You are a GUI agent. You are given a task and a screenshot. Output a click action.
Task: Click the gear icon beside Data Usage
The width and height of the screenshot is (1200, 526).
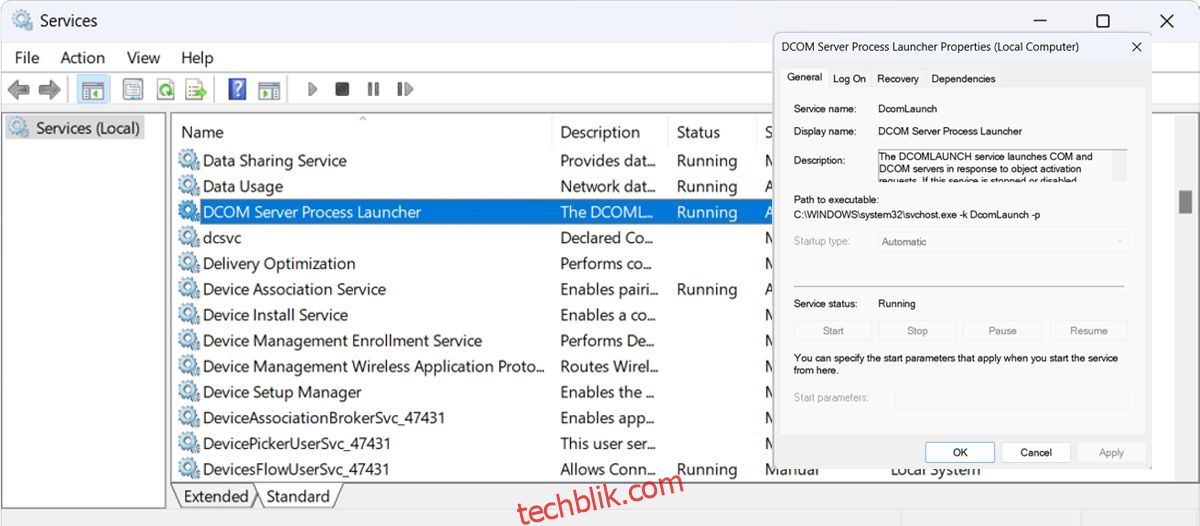coord(189,186)
